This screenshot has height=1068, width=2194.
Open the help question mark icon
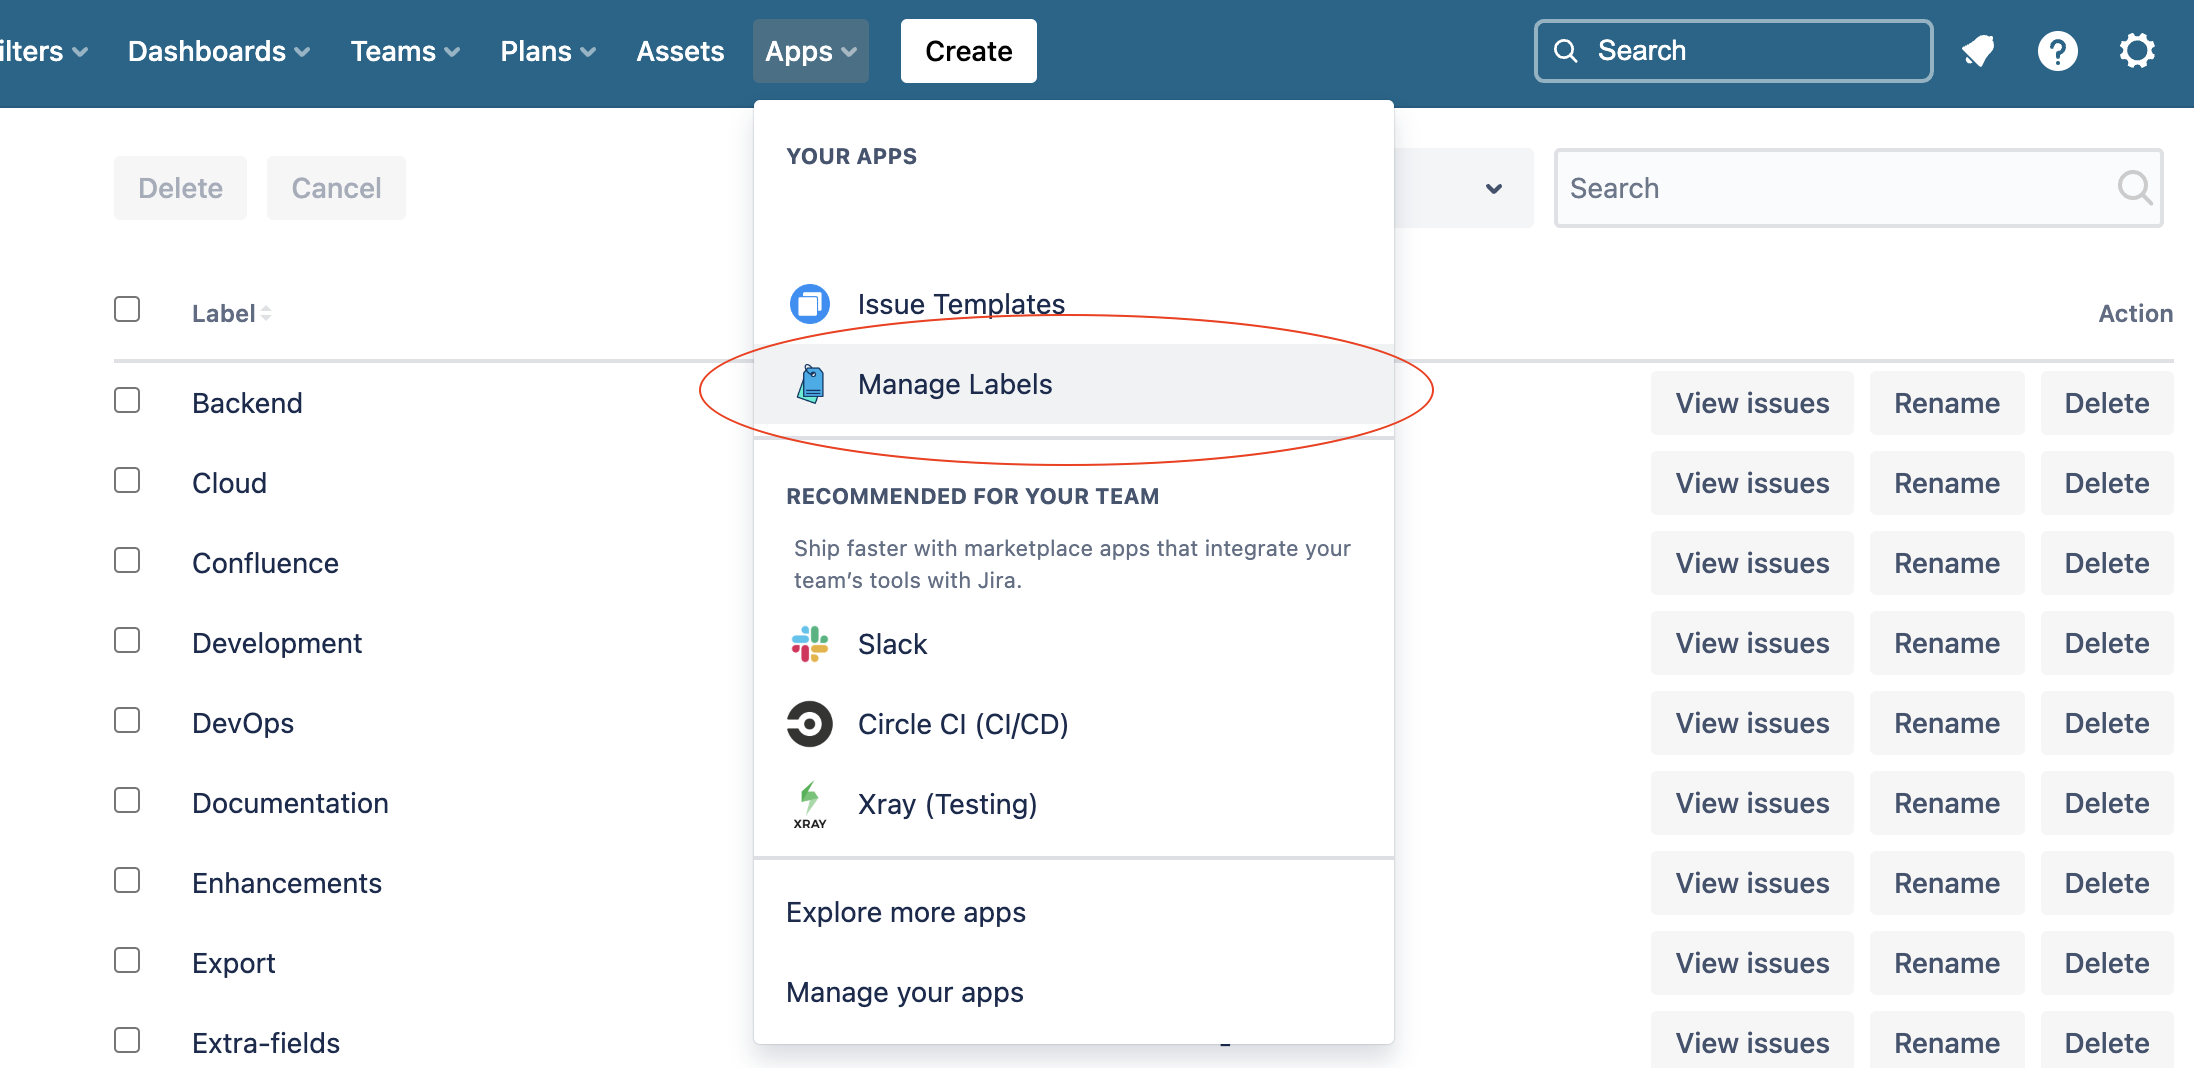tap(2057, 51)
